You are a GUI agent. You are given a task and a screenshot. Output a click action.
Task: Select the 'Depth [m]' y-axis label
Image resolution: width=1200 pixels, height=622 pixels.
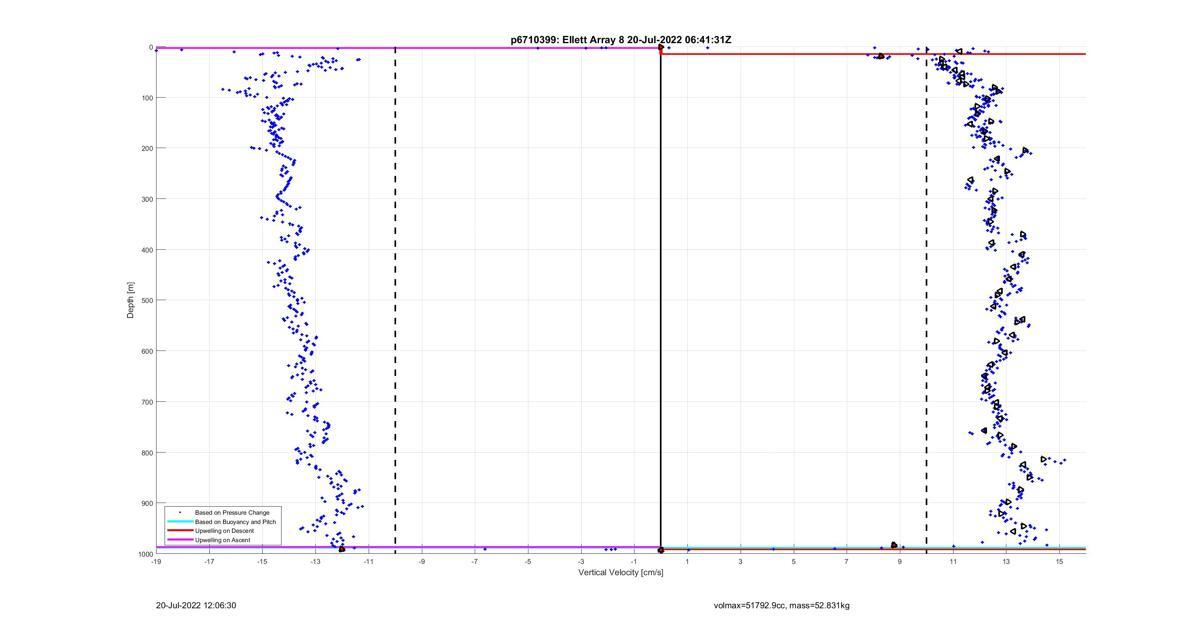click(x=130, y=300)
